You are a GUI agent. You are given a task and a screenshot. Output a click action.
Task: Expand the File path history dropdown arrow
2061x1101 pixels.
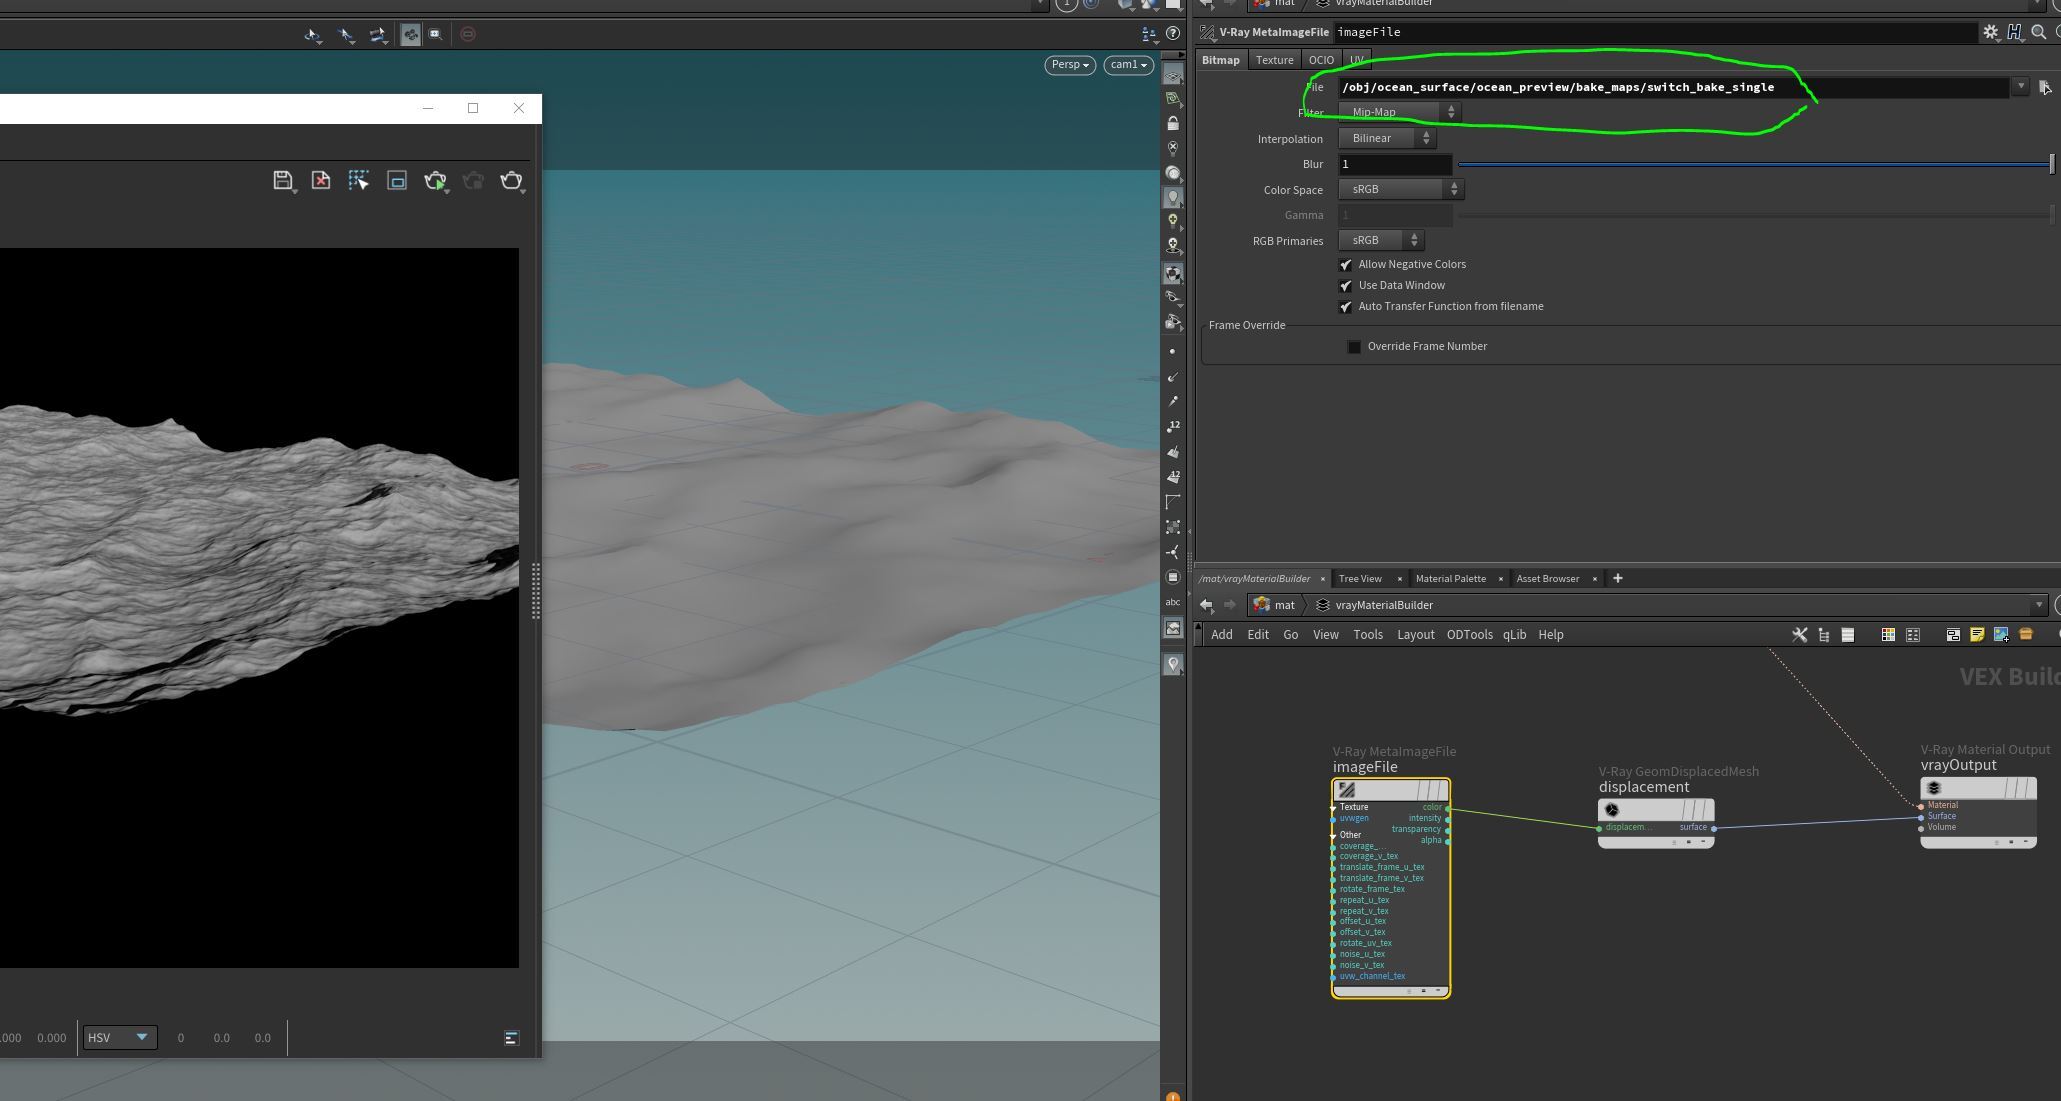pos(2020,87)
